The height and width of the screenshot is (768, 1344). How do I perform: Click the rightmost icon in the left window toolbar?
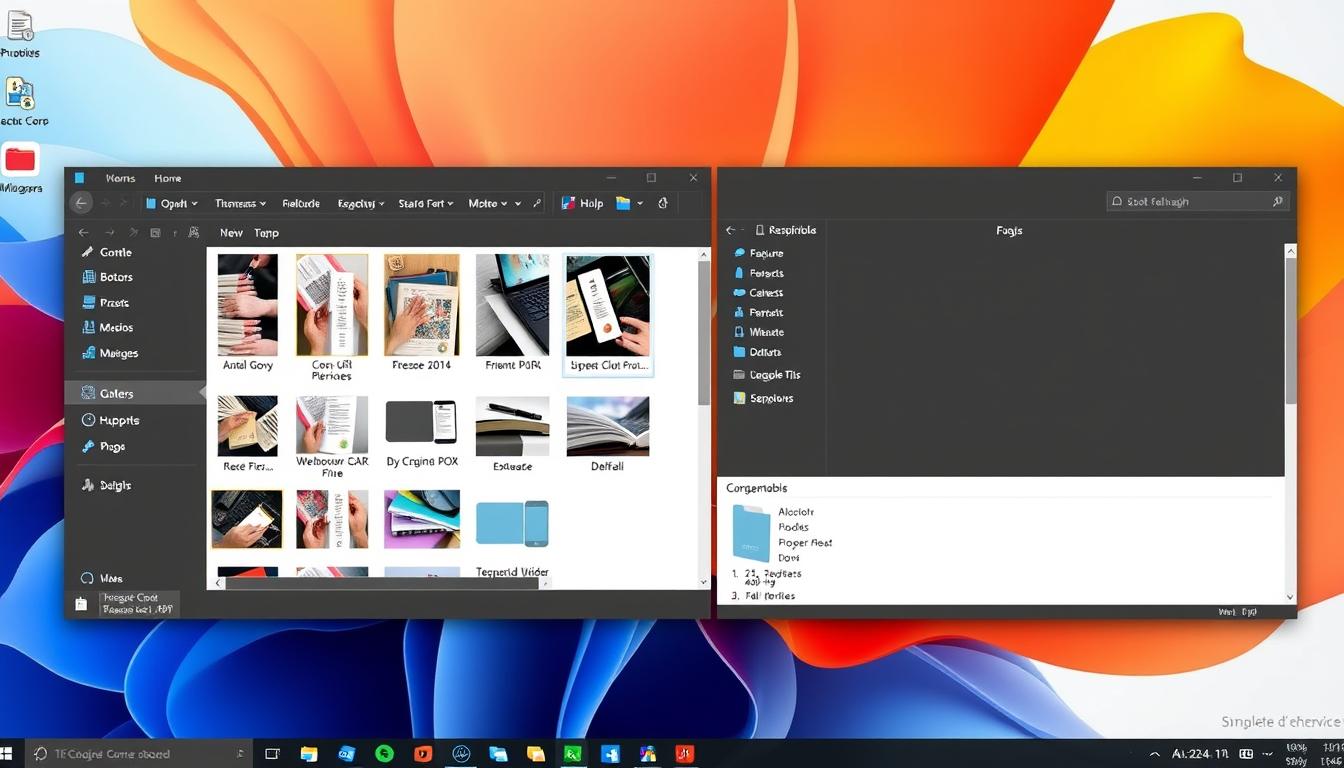click(662, 203)
